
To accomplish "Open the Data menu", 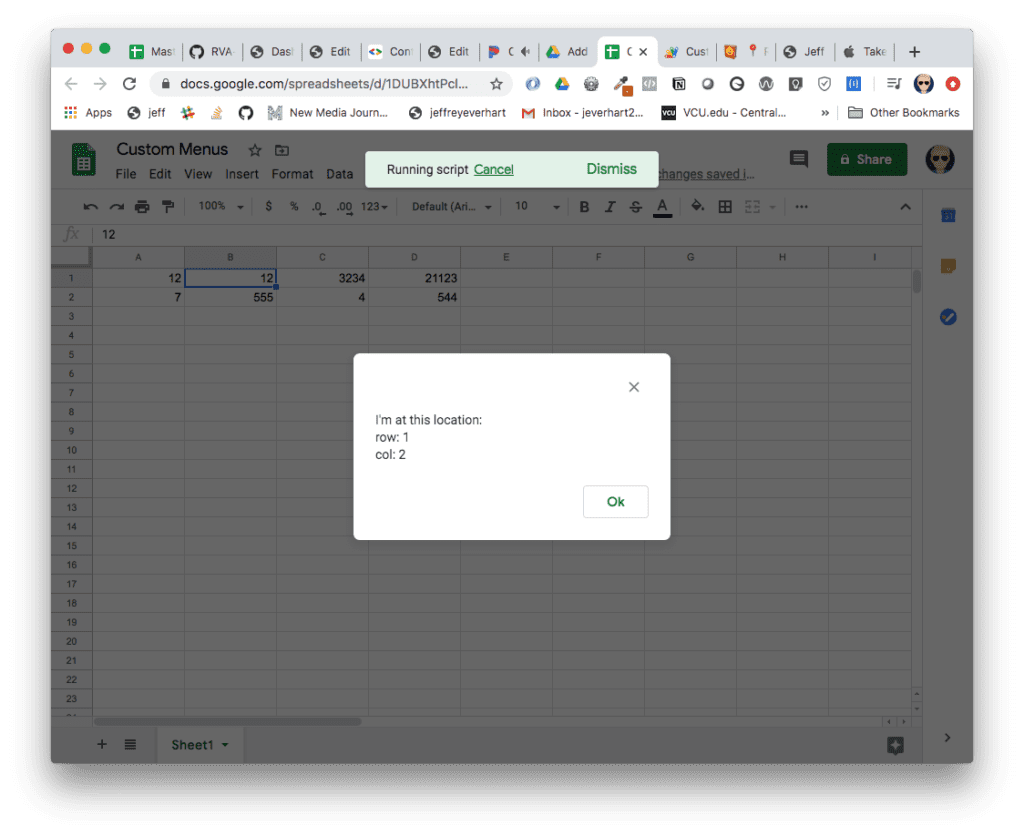I will 340,173.
